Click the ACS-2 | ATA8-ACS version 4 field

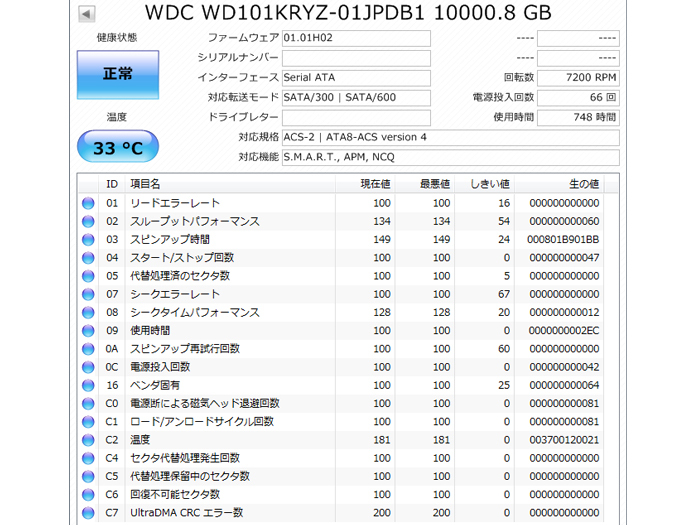(451, 138)
